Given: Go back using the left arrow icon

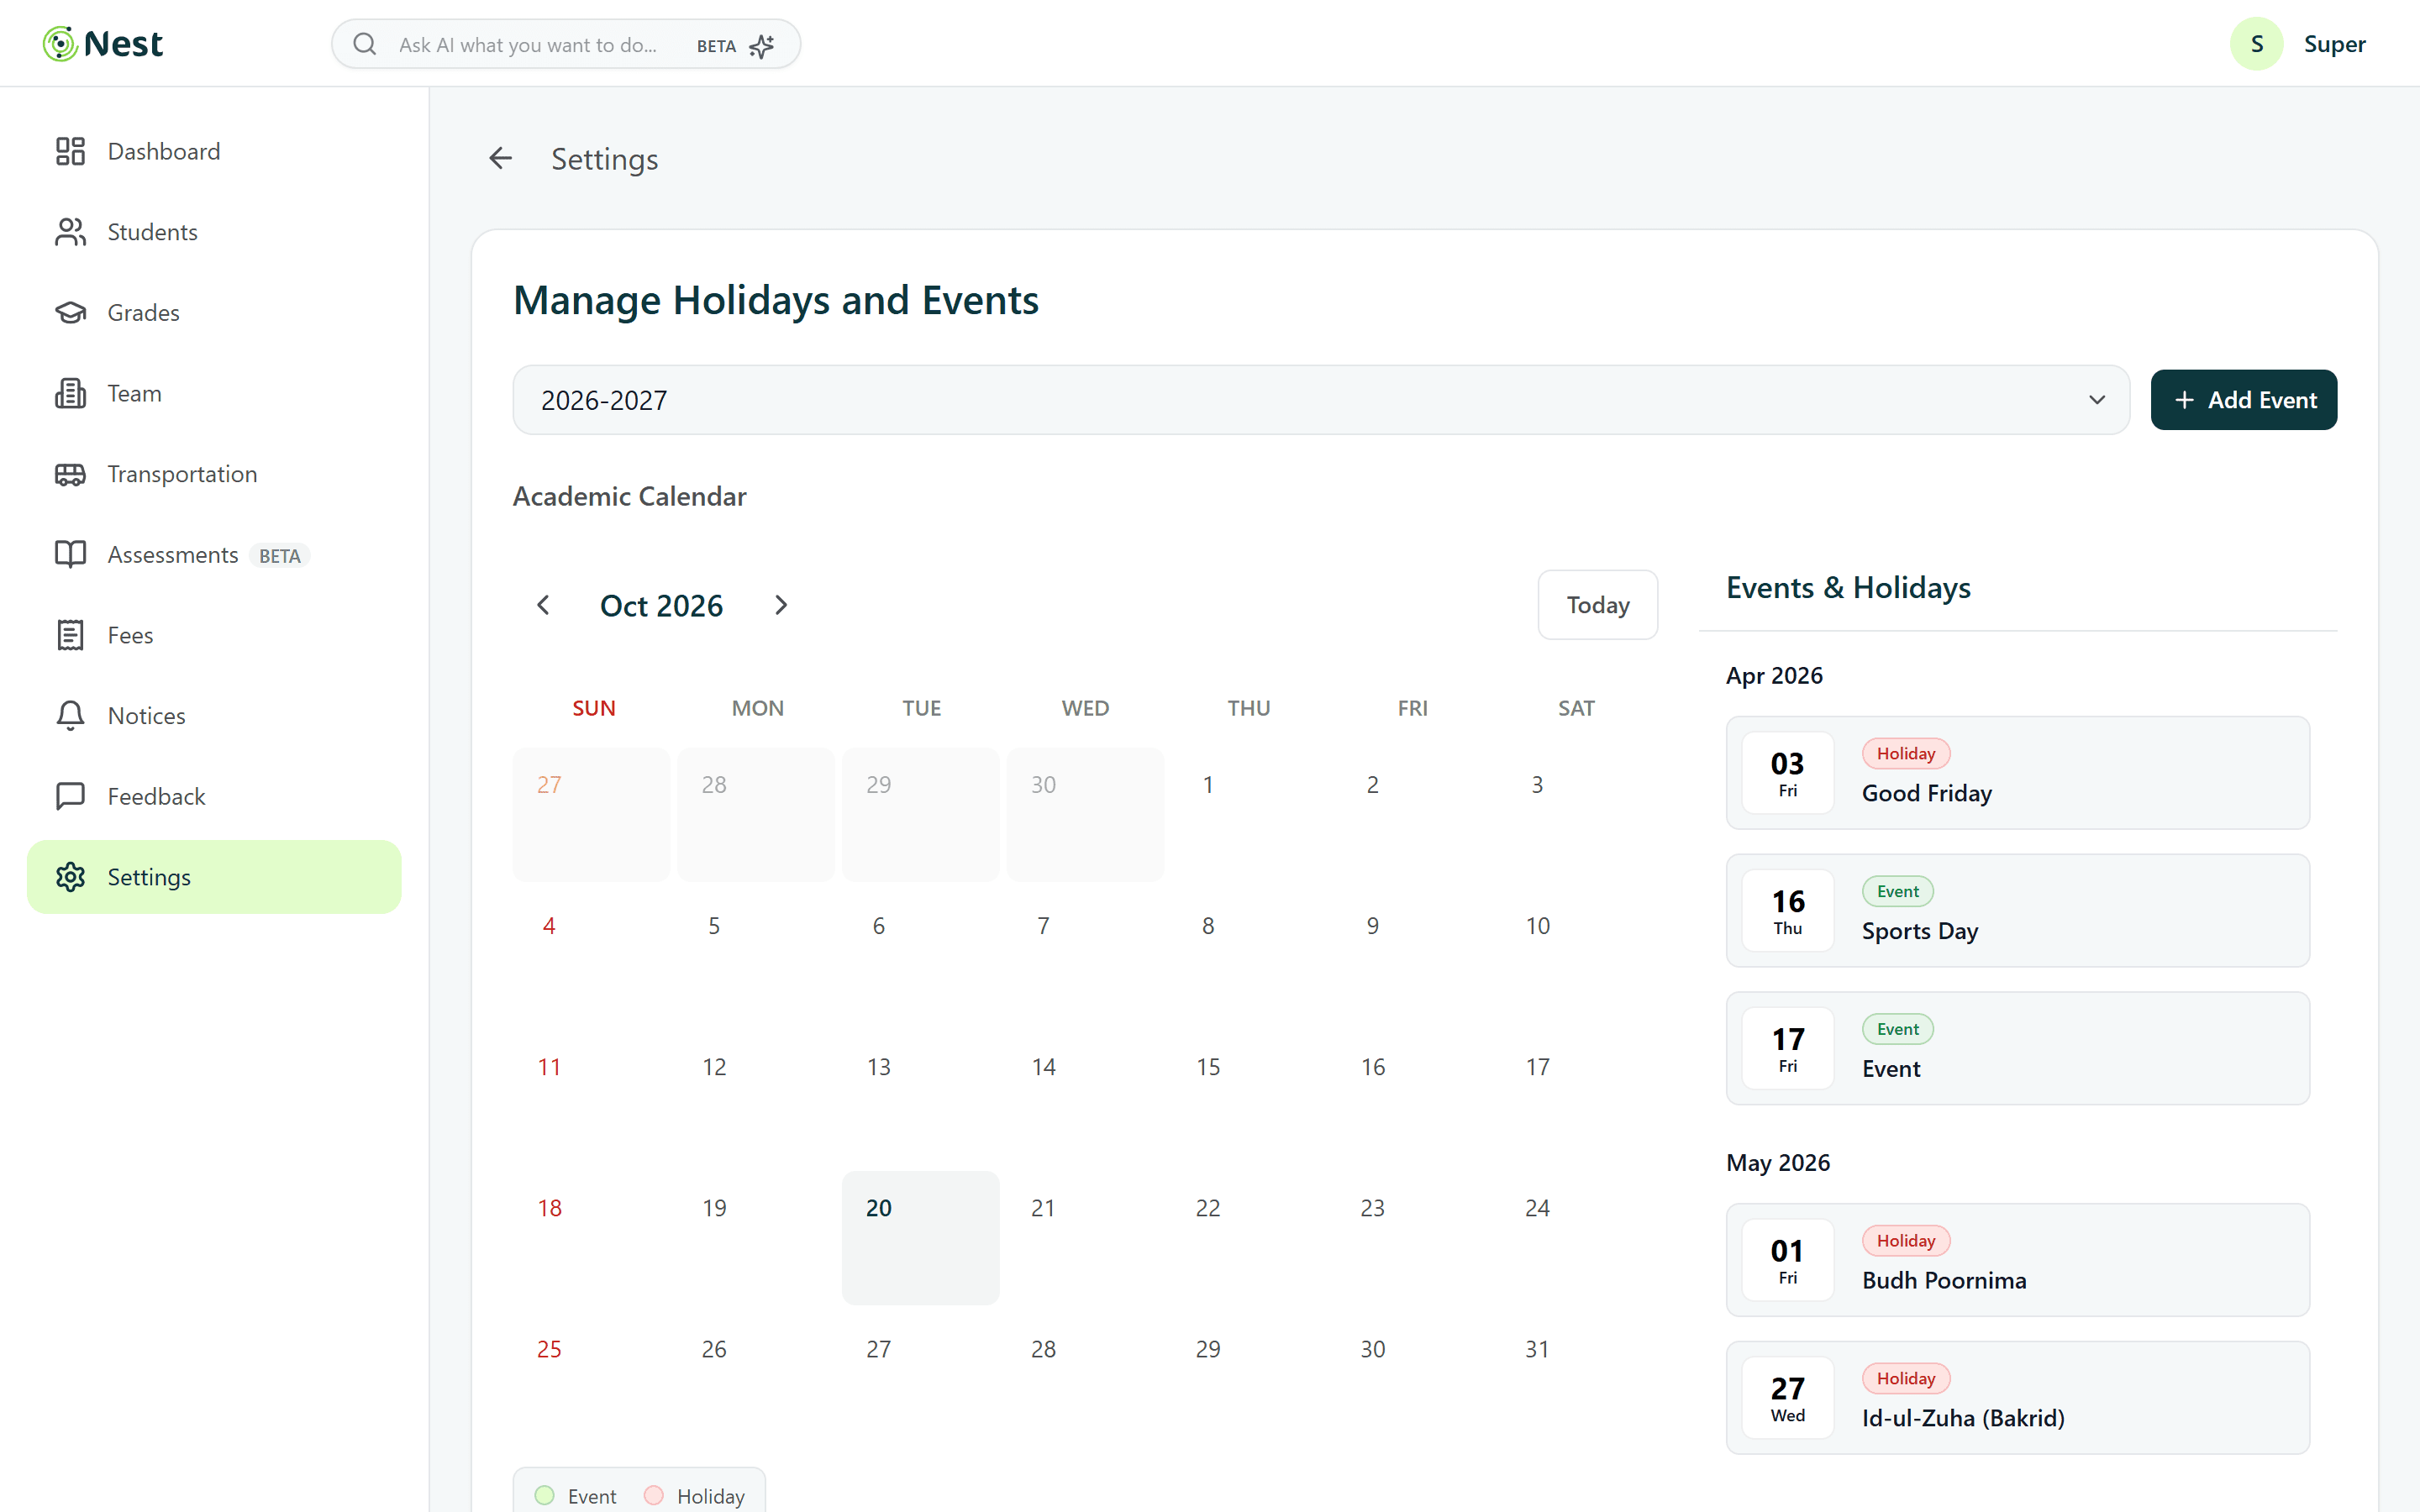Looking at the screenshot, I should tap(500, 158).
